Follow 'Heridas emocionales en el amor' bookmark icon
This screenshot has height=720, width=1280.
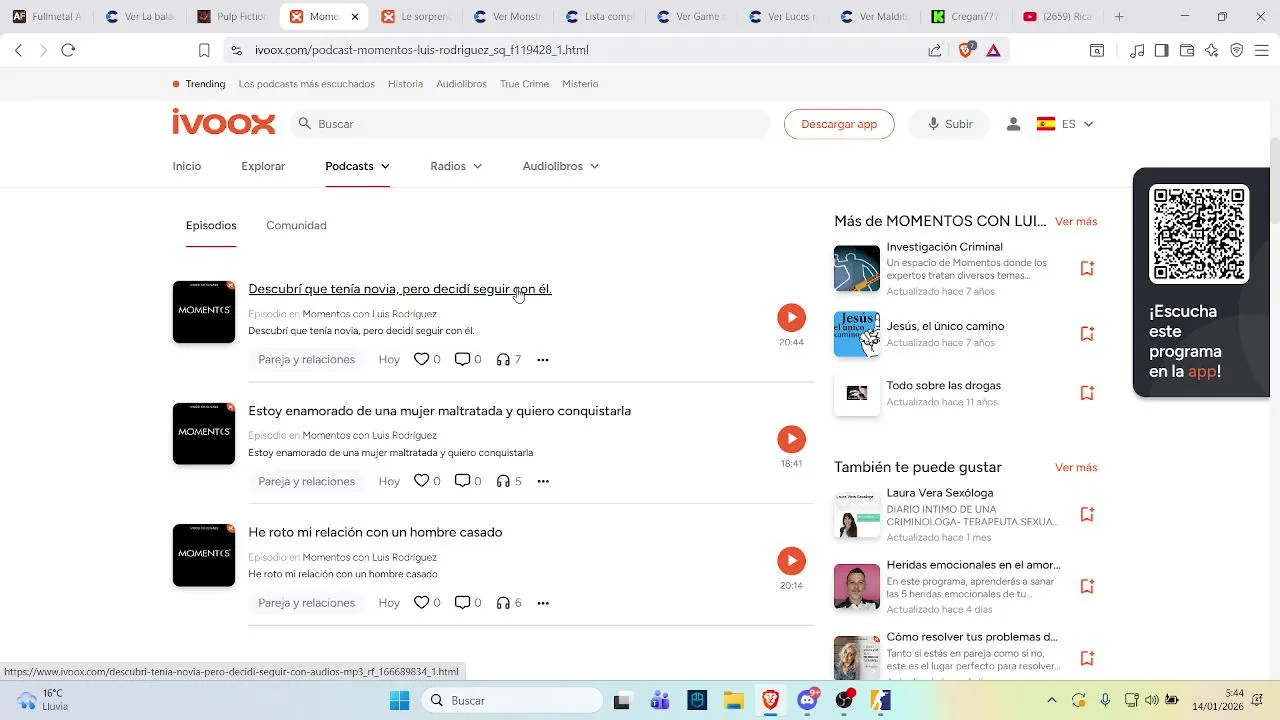tap(1087, 586)
